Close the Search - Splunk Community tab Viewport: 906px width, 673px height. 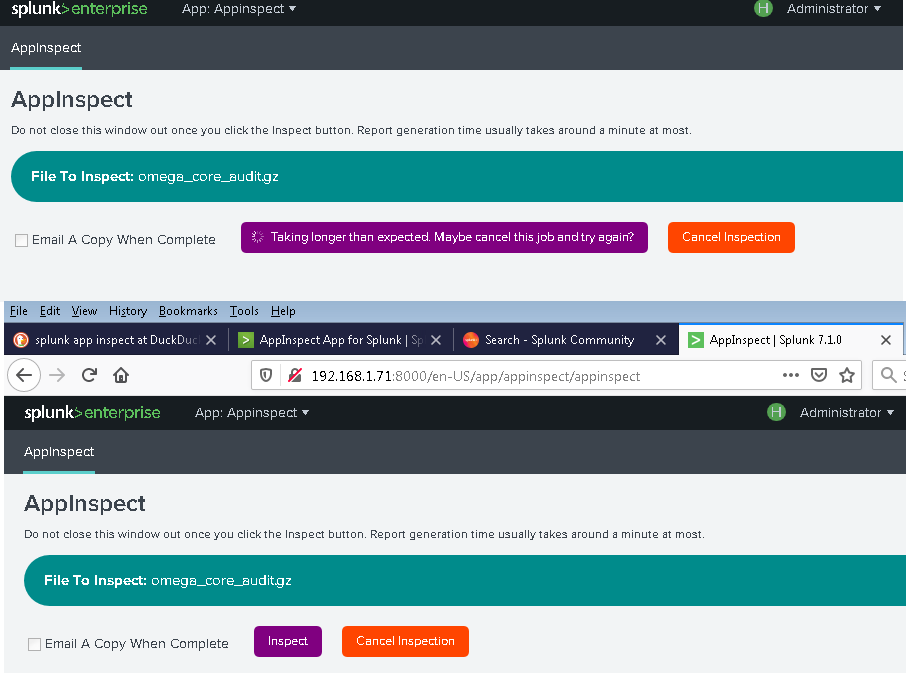coord(661,340)
